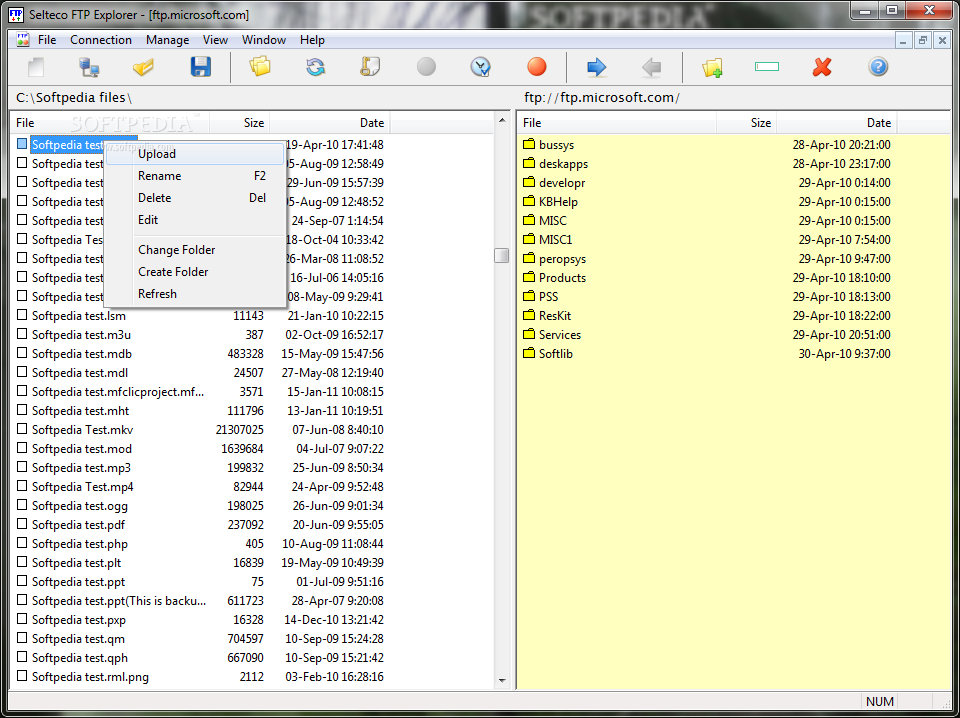Open the File menu
Screen dimensions: 960x718
(47, 40)
